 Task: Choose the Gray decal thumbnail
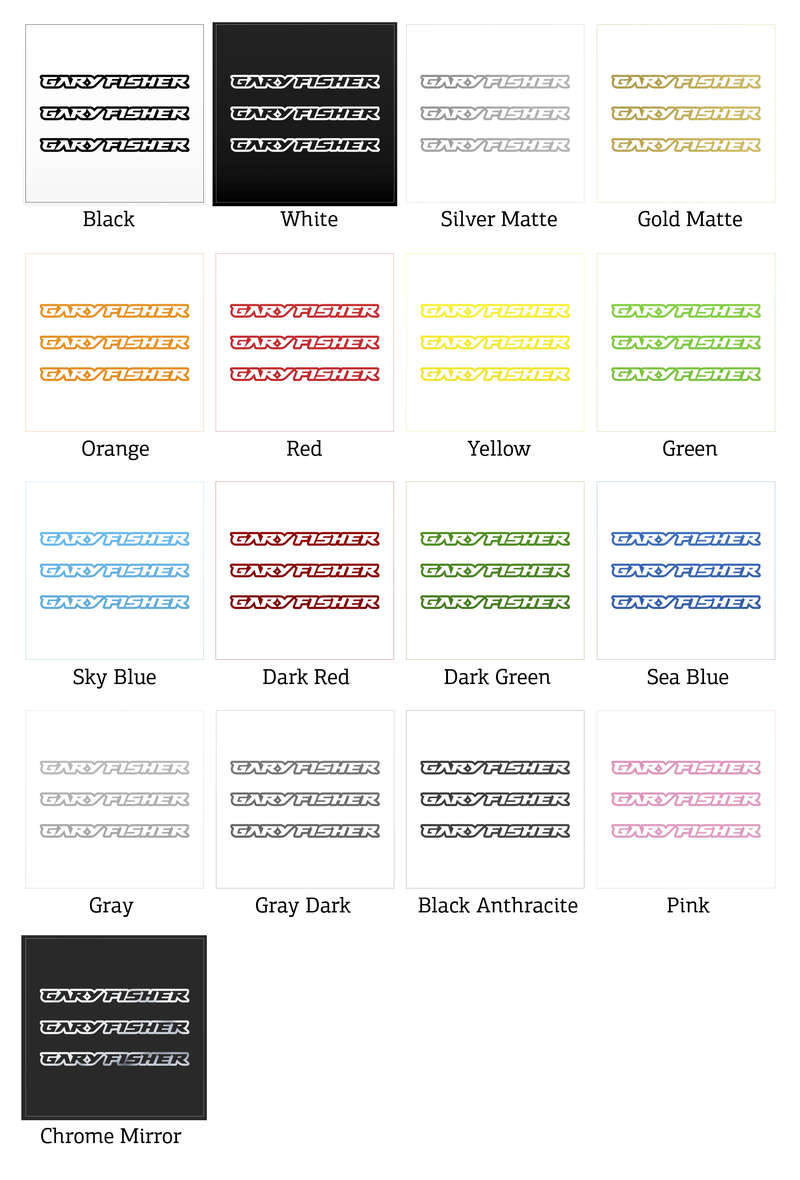pyautogui.click(x=114, y=799)
